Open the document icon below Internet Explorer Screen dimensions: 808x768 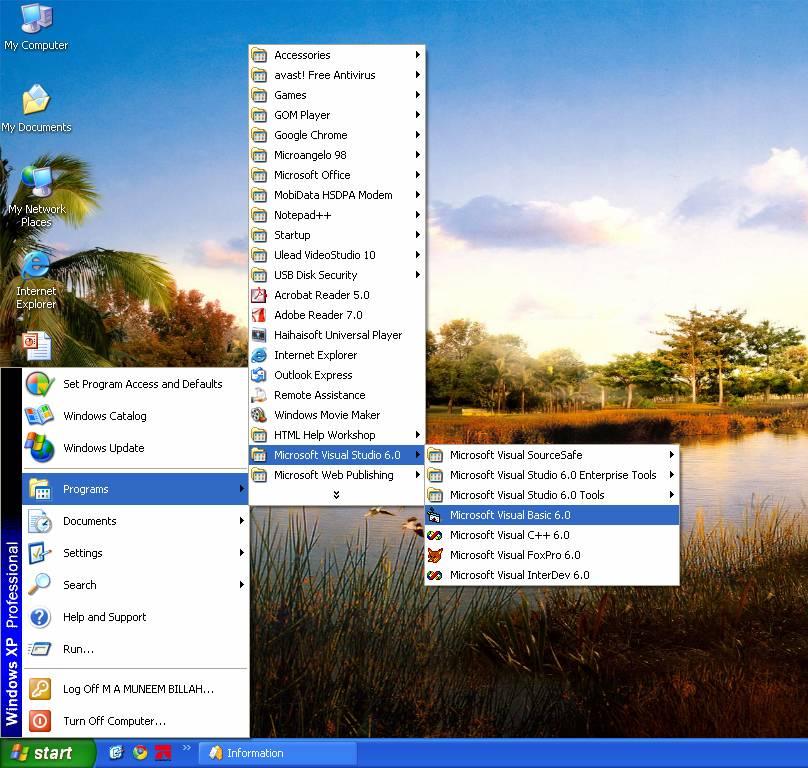[x=37, y=345]
